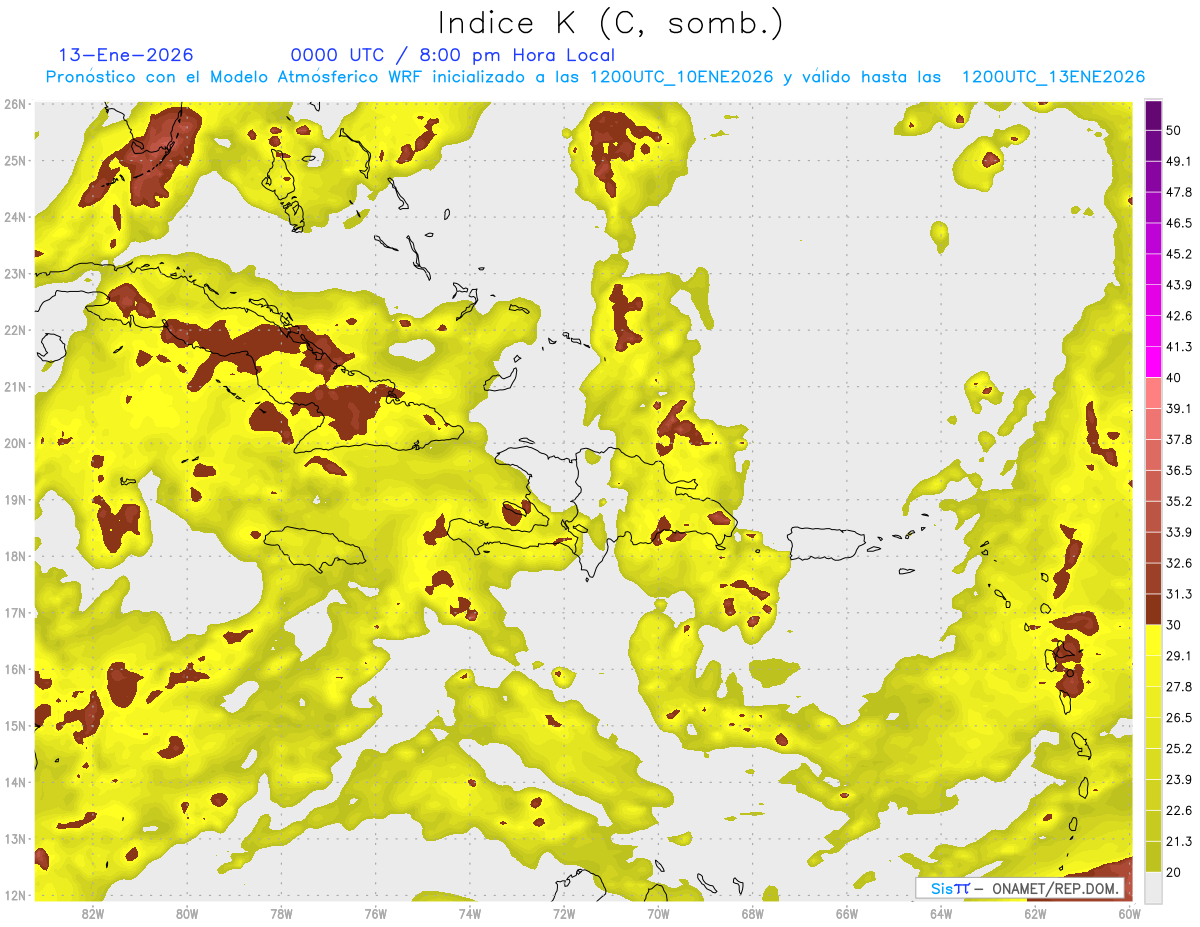Click the colorbar value 49.1
This screenshot has width=1200, height=927.
1179,161
